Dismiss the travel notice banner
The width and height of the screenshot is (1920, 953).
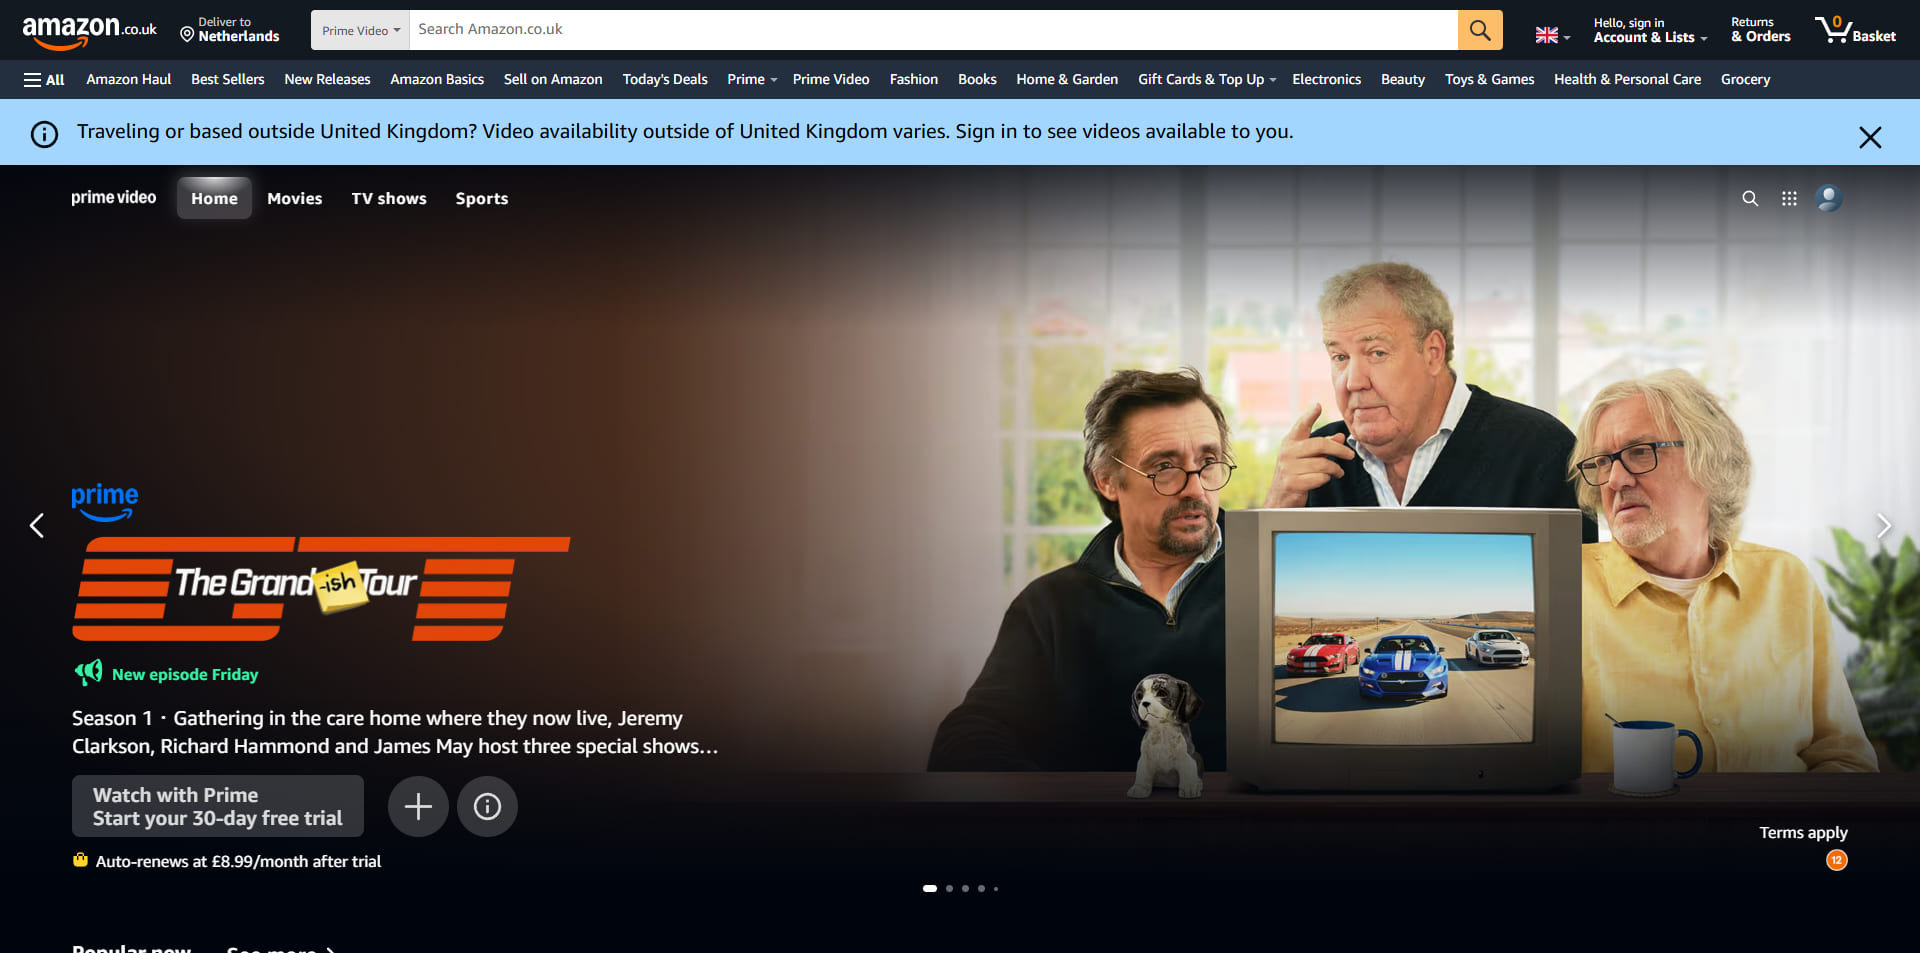point(1870,137)
